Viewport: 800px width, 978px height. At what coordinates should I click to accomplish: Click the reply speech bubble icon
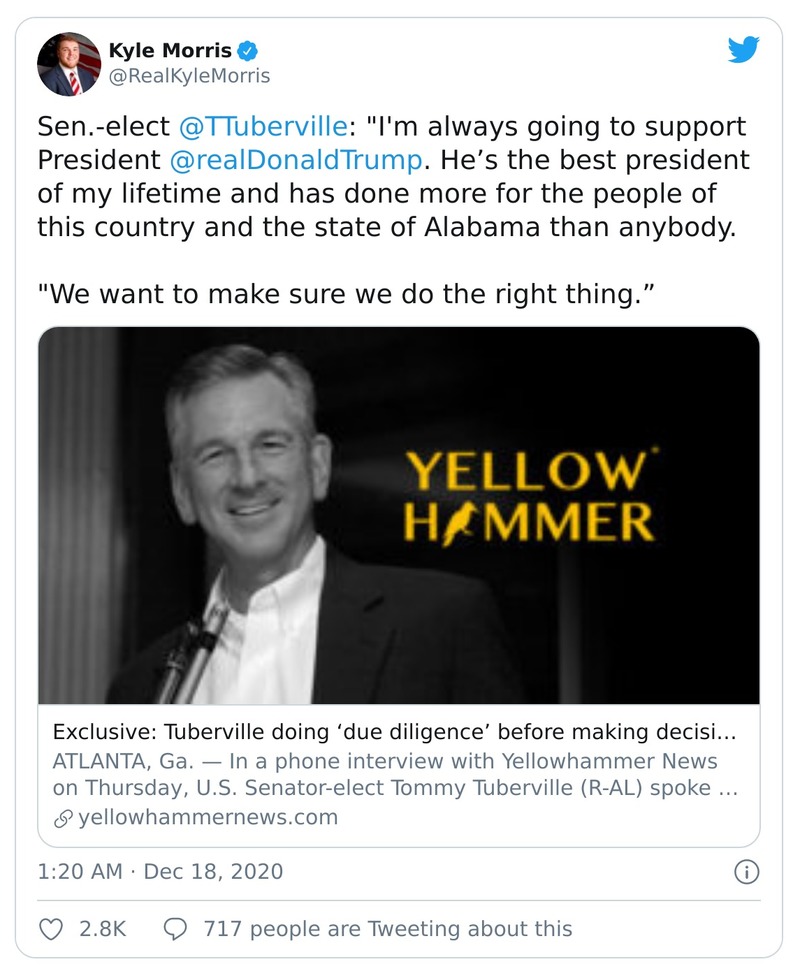[x=175, y=929]
